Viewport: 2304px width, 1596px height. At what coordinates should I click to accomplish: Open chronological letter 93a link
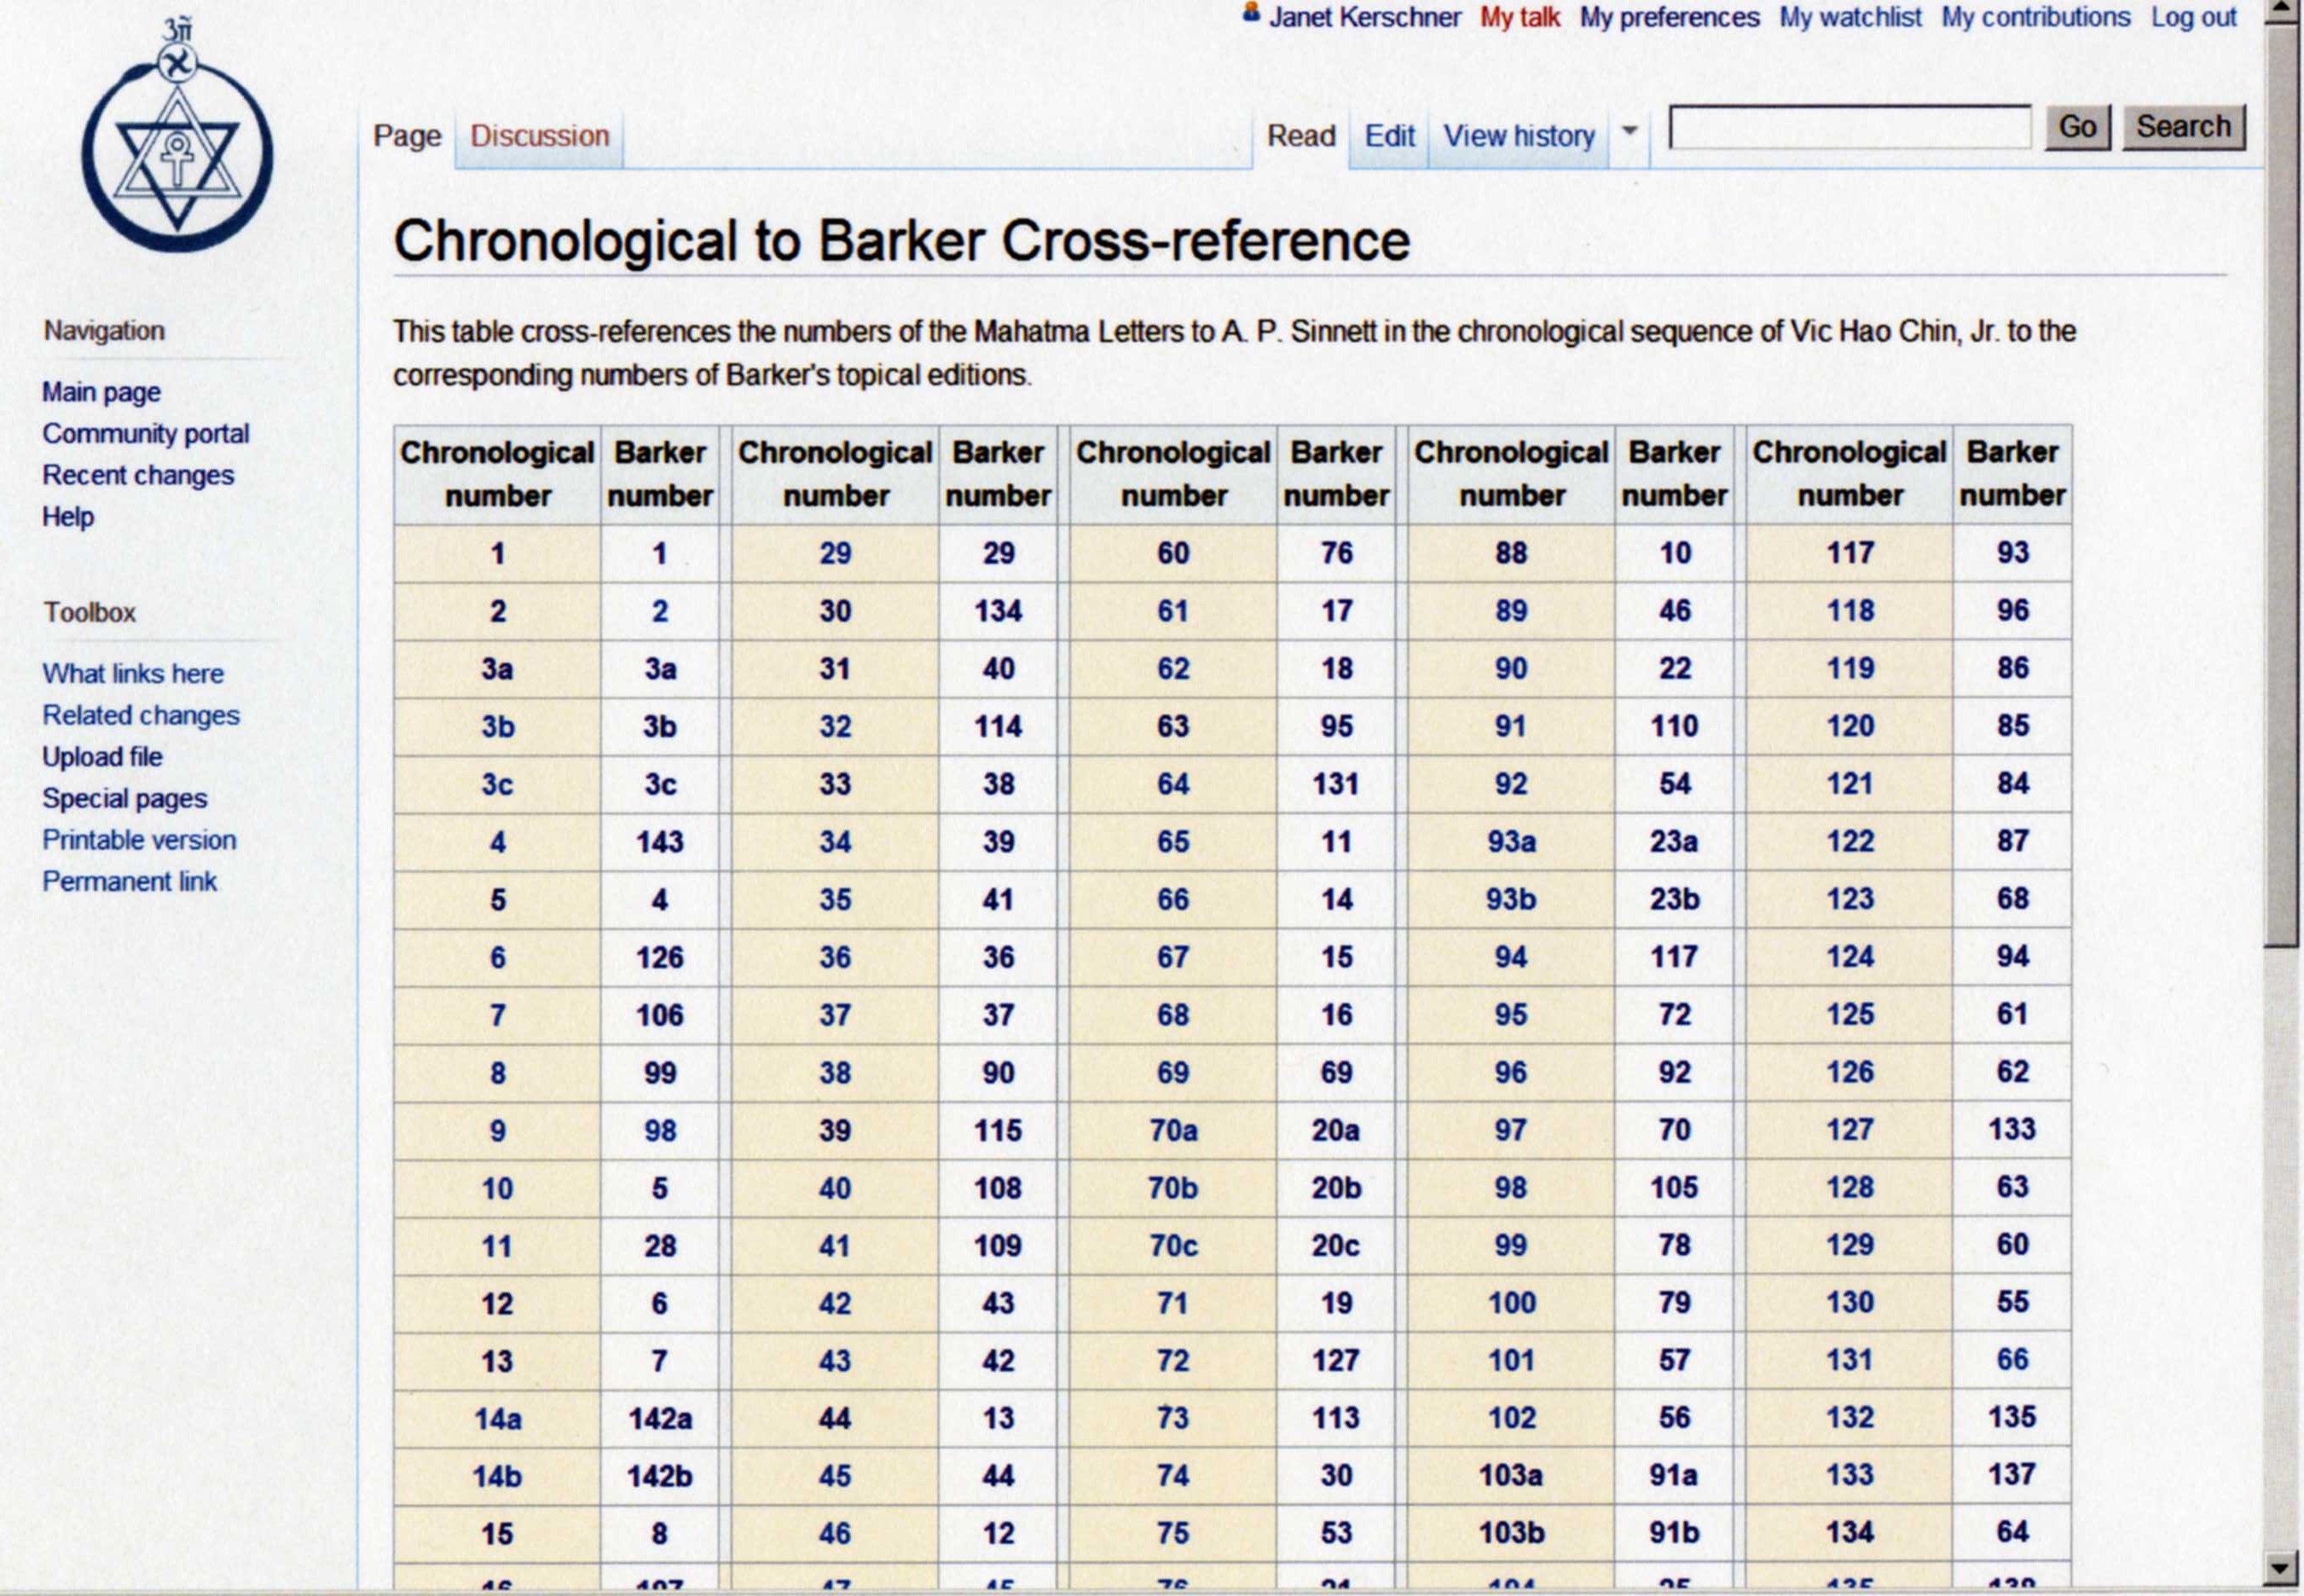pyautogui.click(x=1511, y=842)
